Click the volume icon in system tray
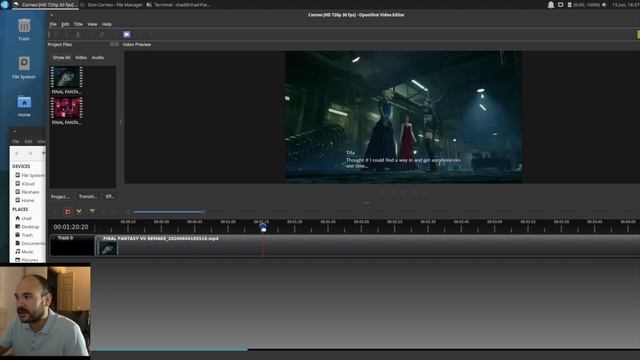The image size is (640, 360). coord(604,5)
